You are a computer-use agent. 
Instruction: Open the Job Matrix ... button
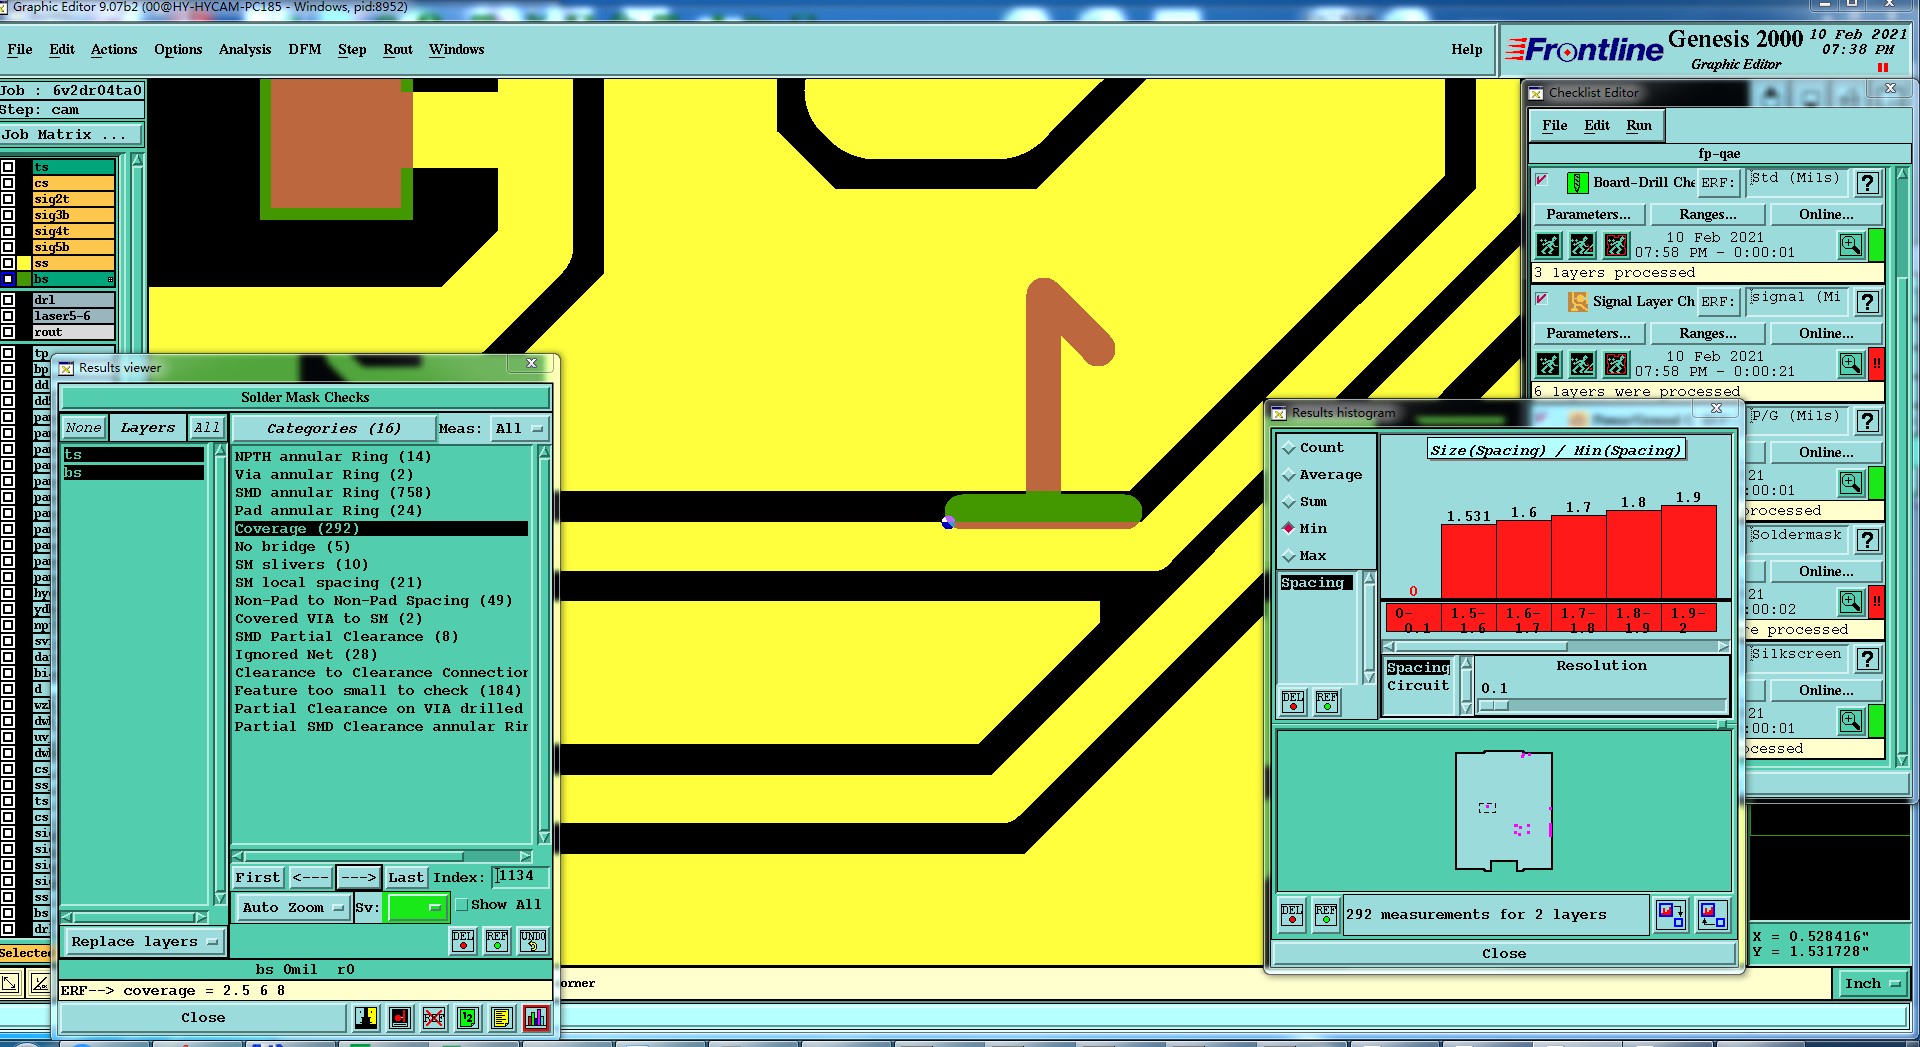pyautogui.click(x=71, y=135)
